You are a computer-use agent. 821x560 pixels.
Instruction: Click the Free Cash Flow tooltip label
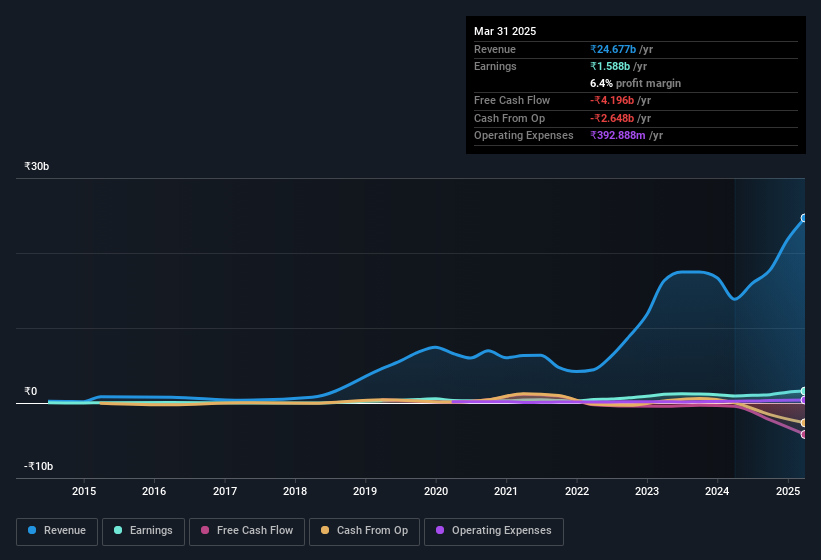[512, 100]
